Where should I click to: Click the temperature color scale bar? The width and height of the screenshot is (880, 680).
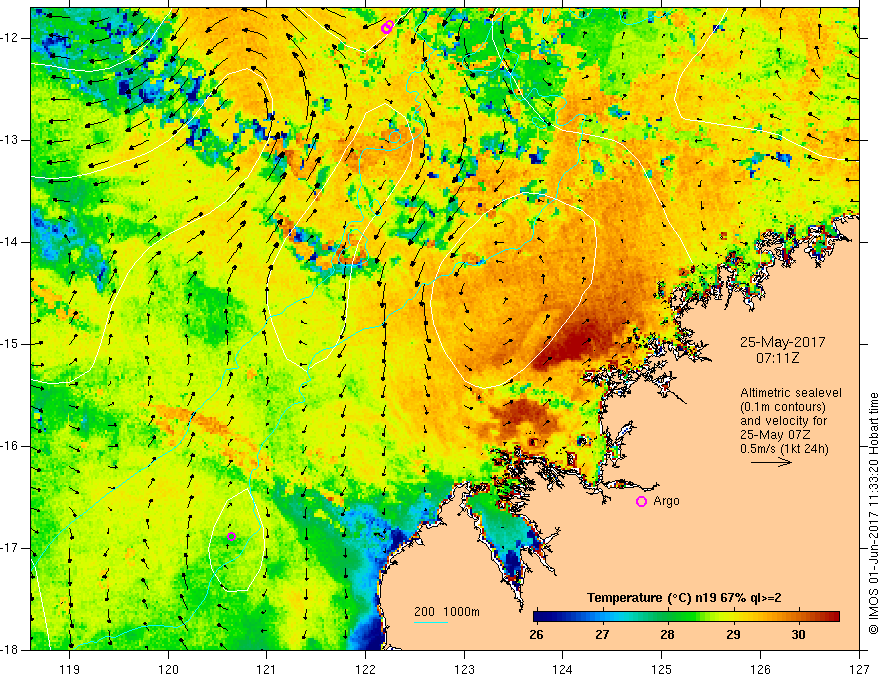coord(686,616)
